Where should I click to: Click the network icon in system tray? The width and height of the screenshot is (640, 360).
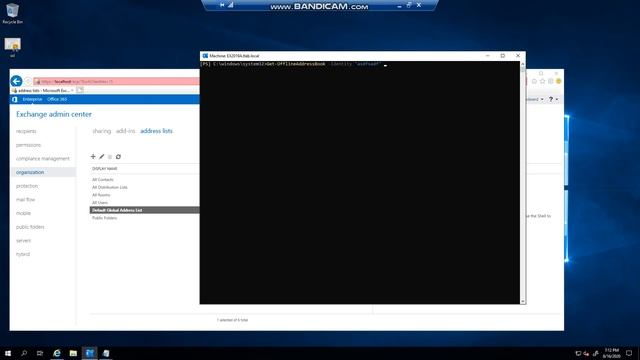coord(578,353)
